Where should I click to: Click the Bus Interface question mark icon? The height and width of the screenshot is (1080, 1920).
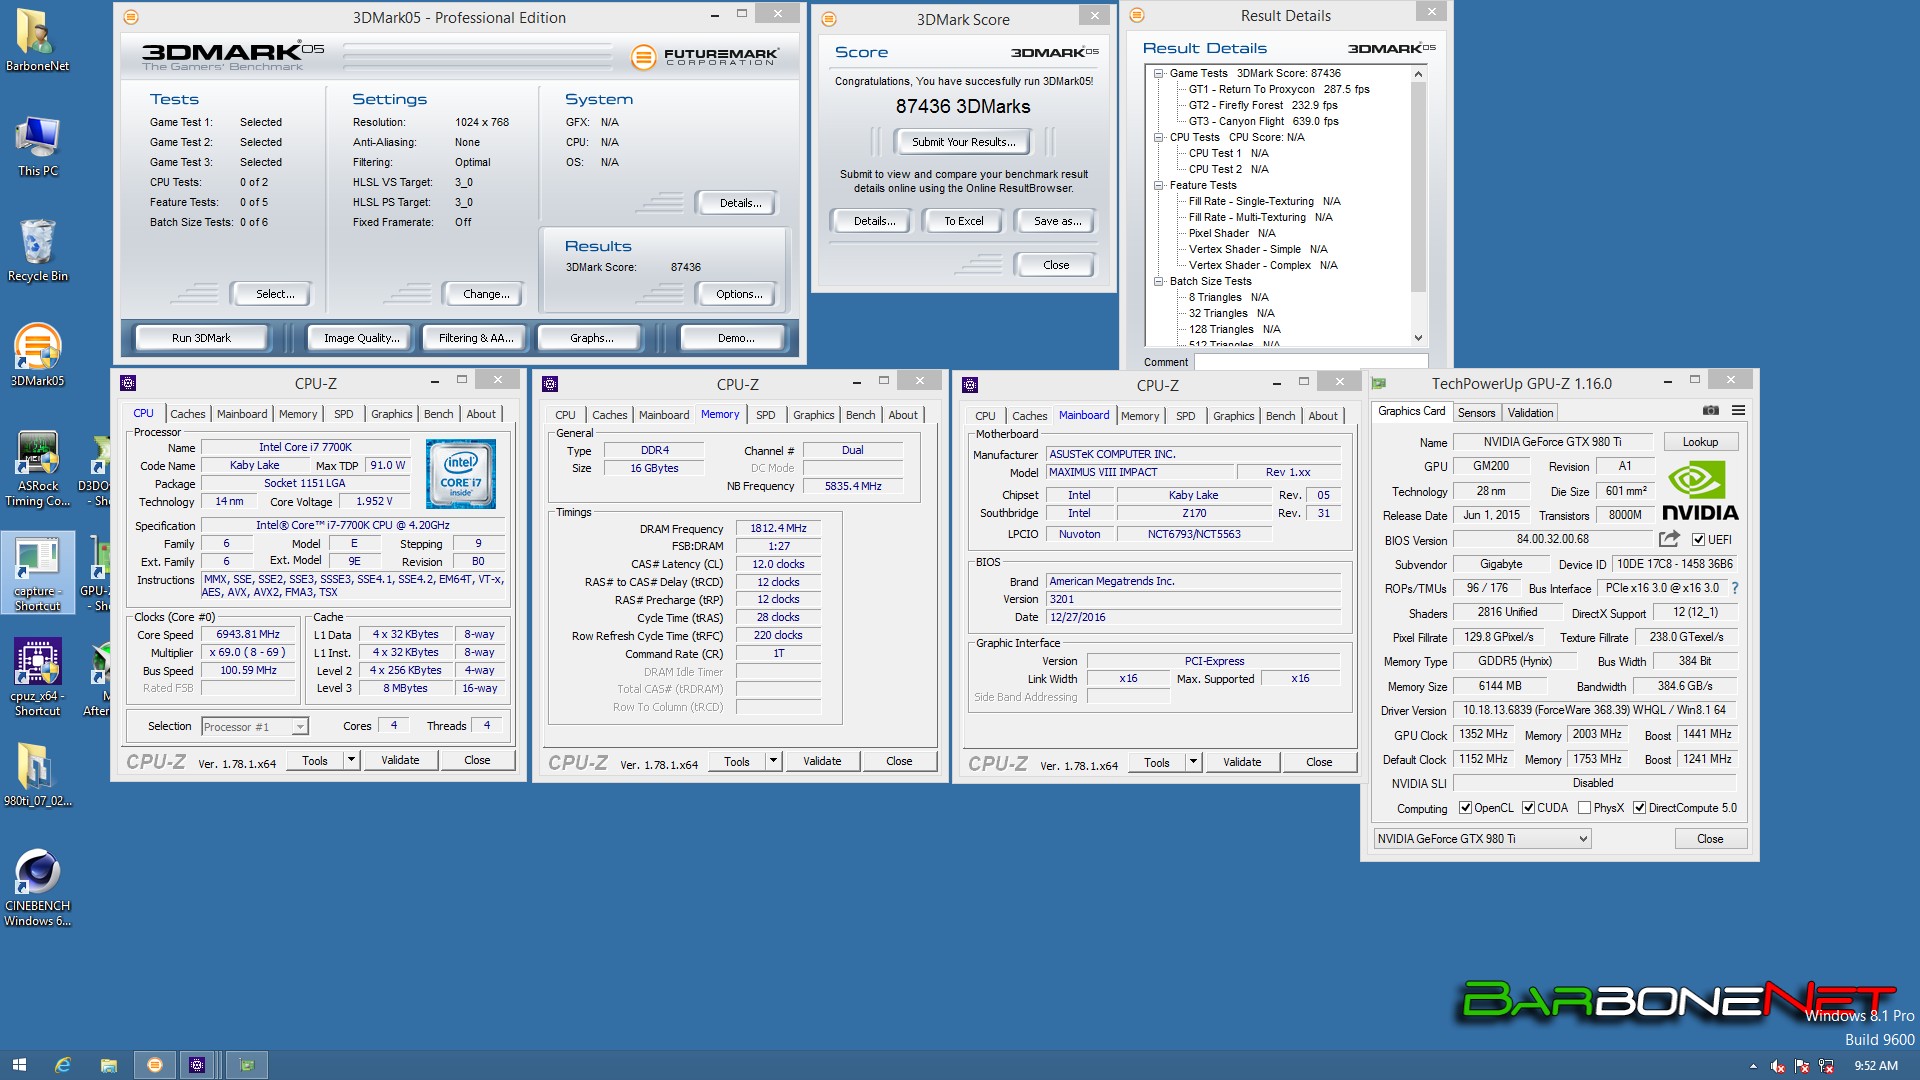(x=1735, y=588)
